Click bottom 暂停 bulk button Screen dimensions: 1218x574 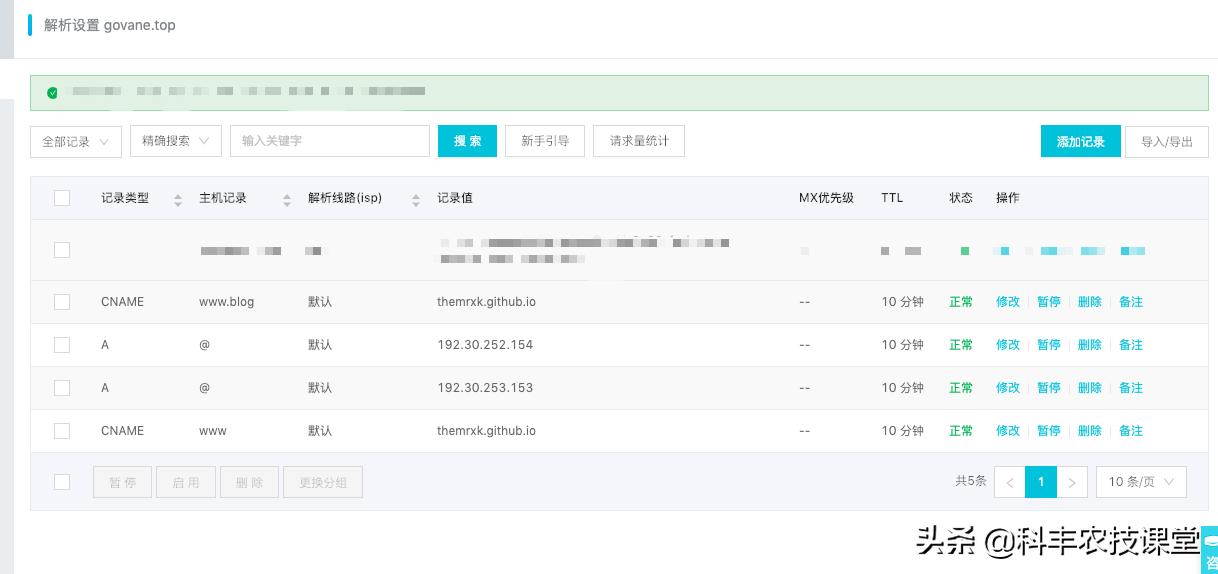(123, 482)
